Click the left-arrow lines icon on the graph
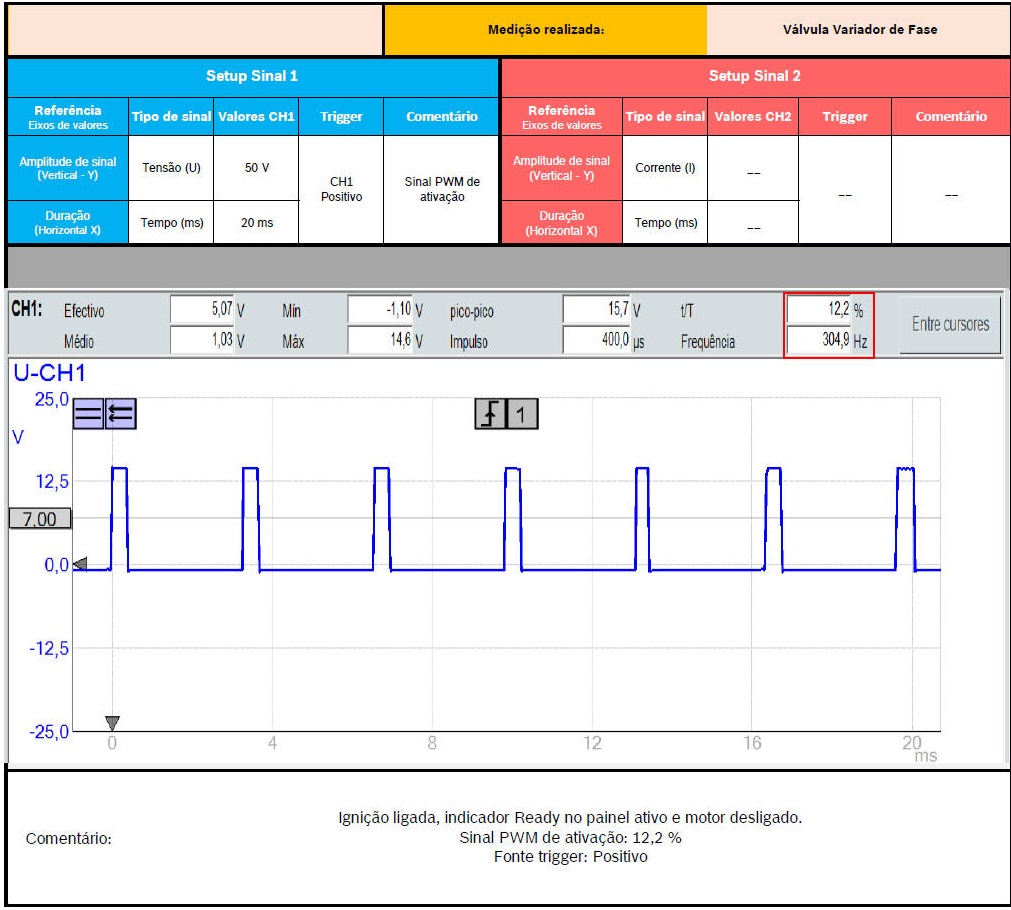1011x910 pixels. 121,414
